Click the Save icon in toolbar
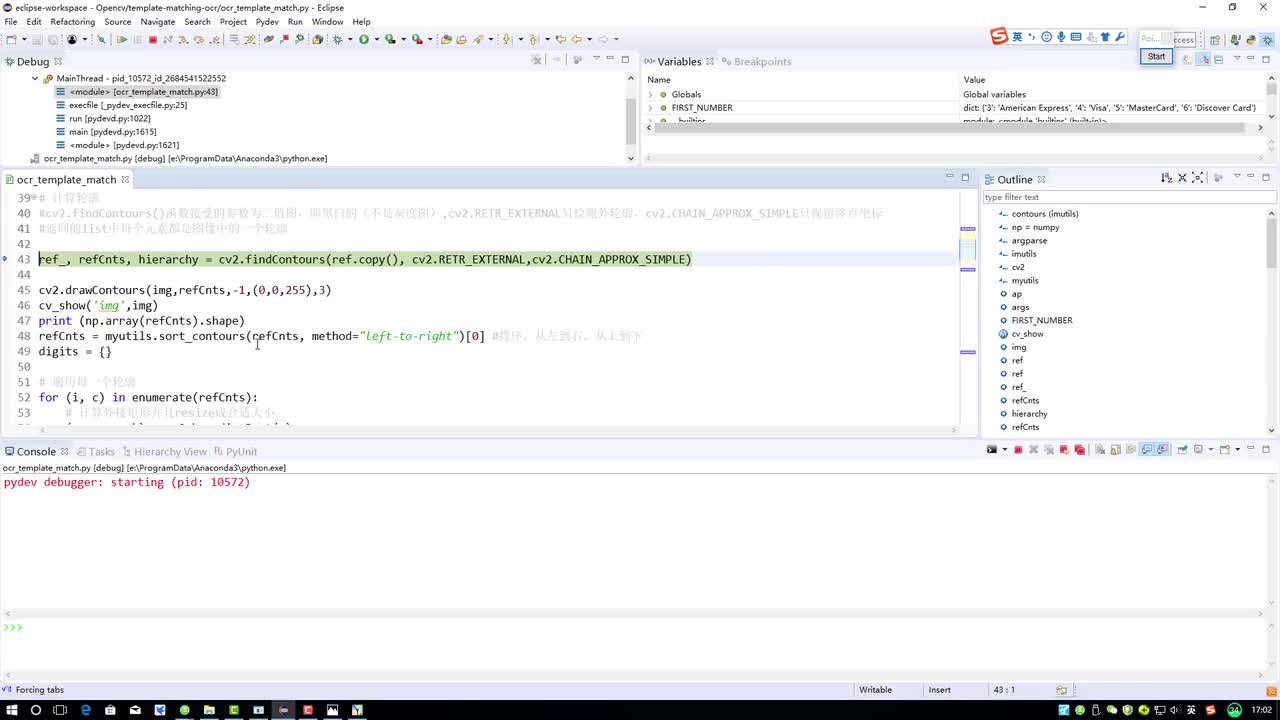Image resolution: width=1280 pixels, height=720 pixels. pyautogui.click(x=37, y=40)
